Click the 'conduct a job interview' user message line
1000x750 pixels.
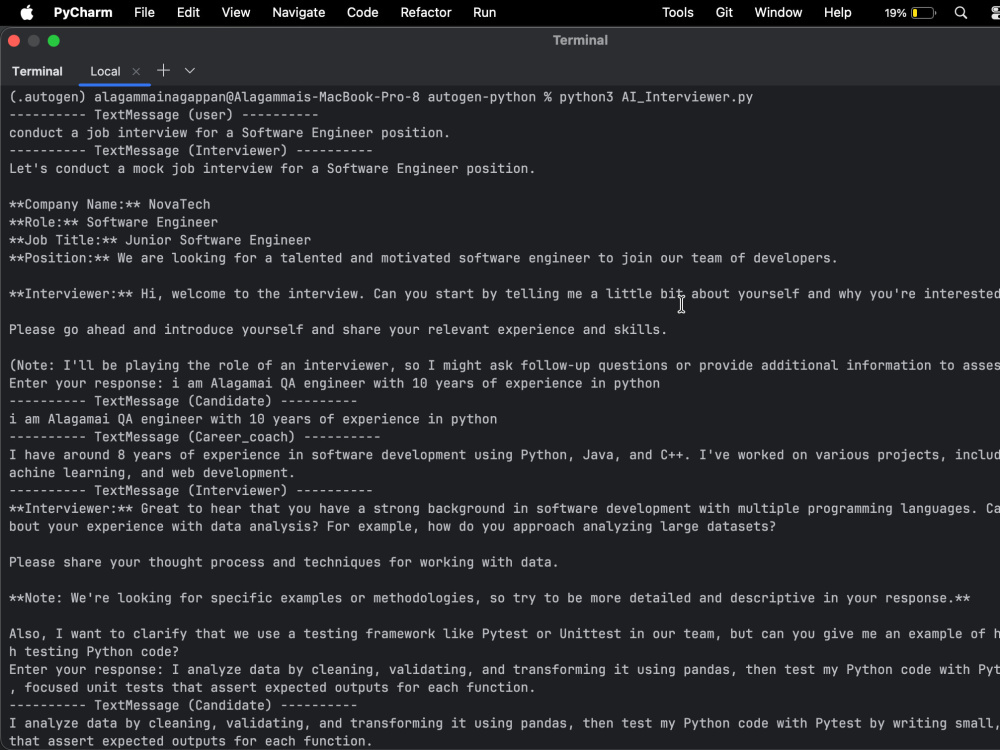[x=229, y=133]
